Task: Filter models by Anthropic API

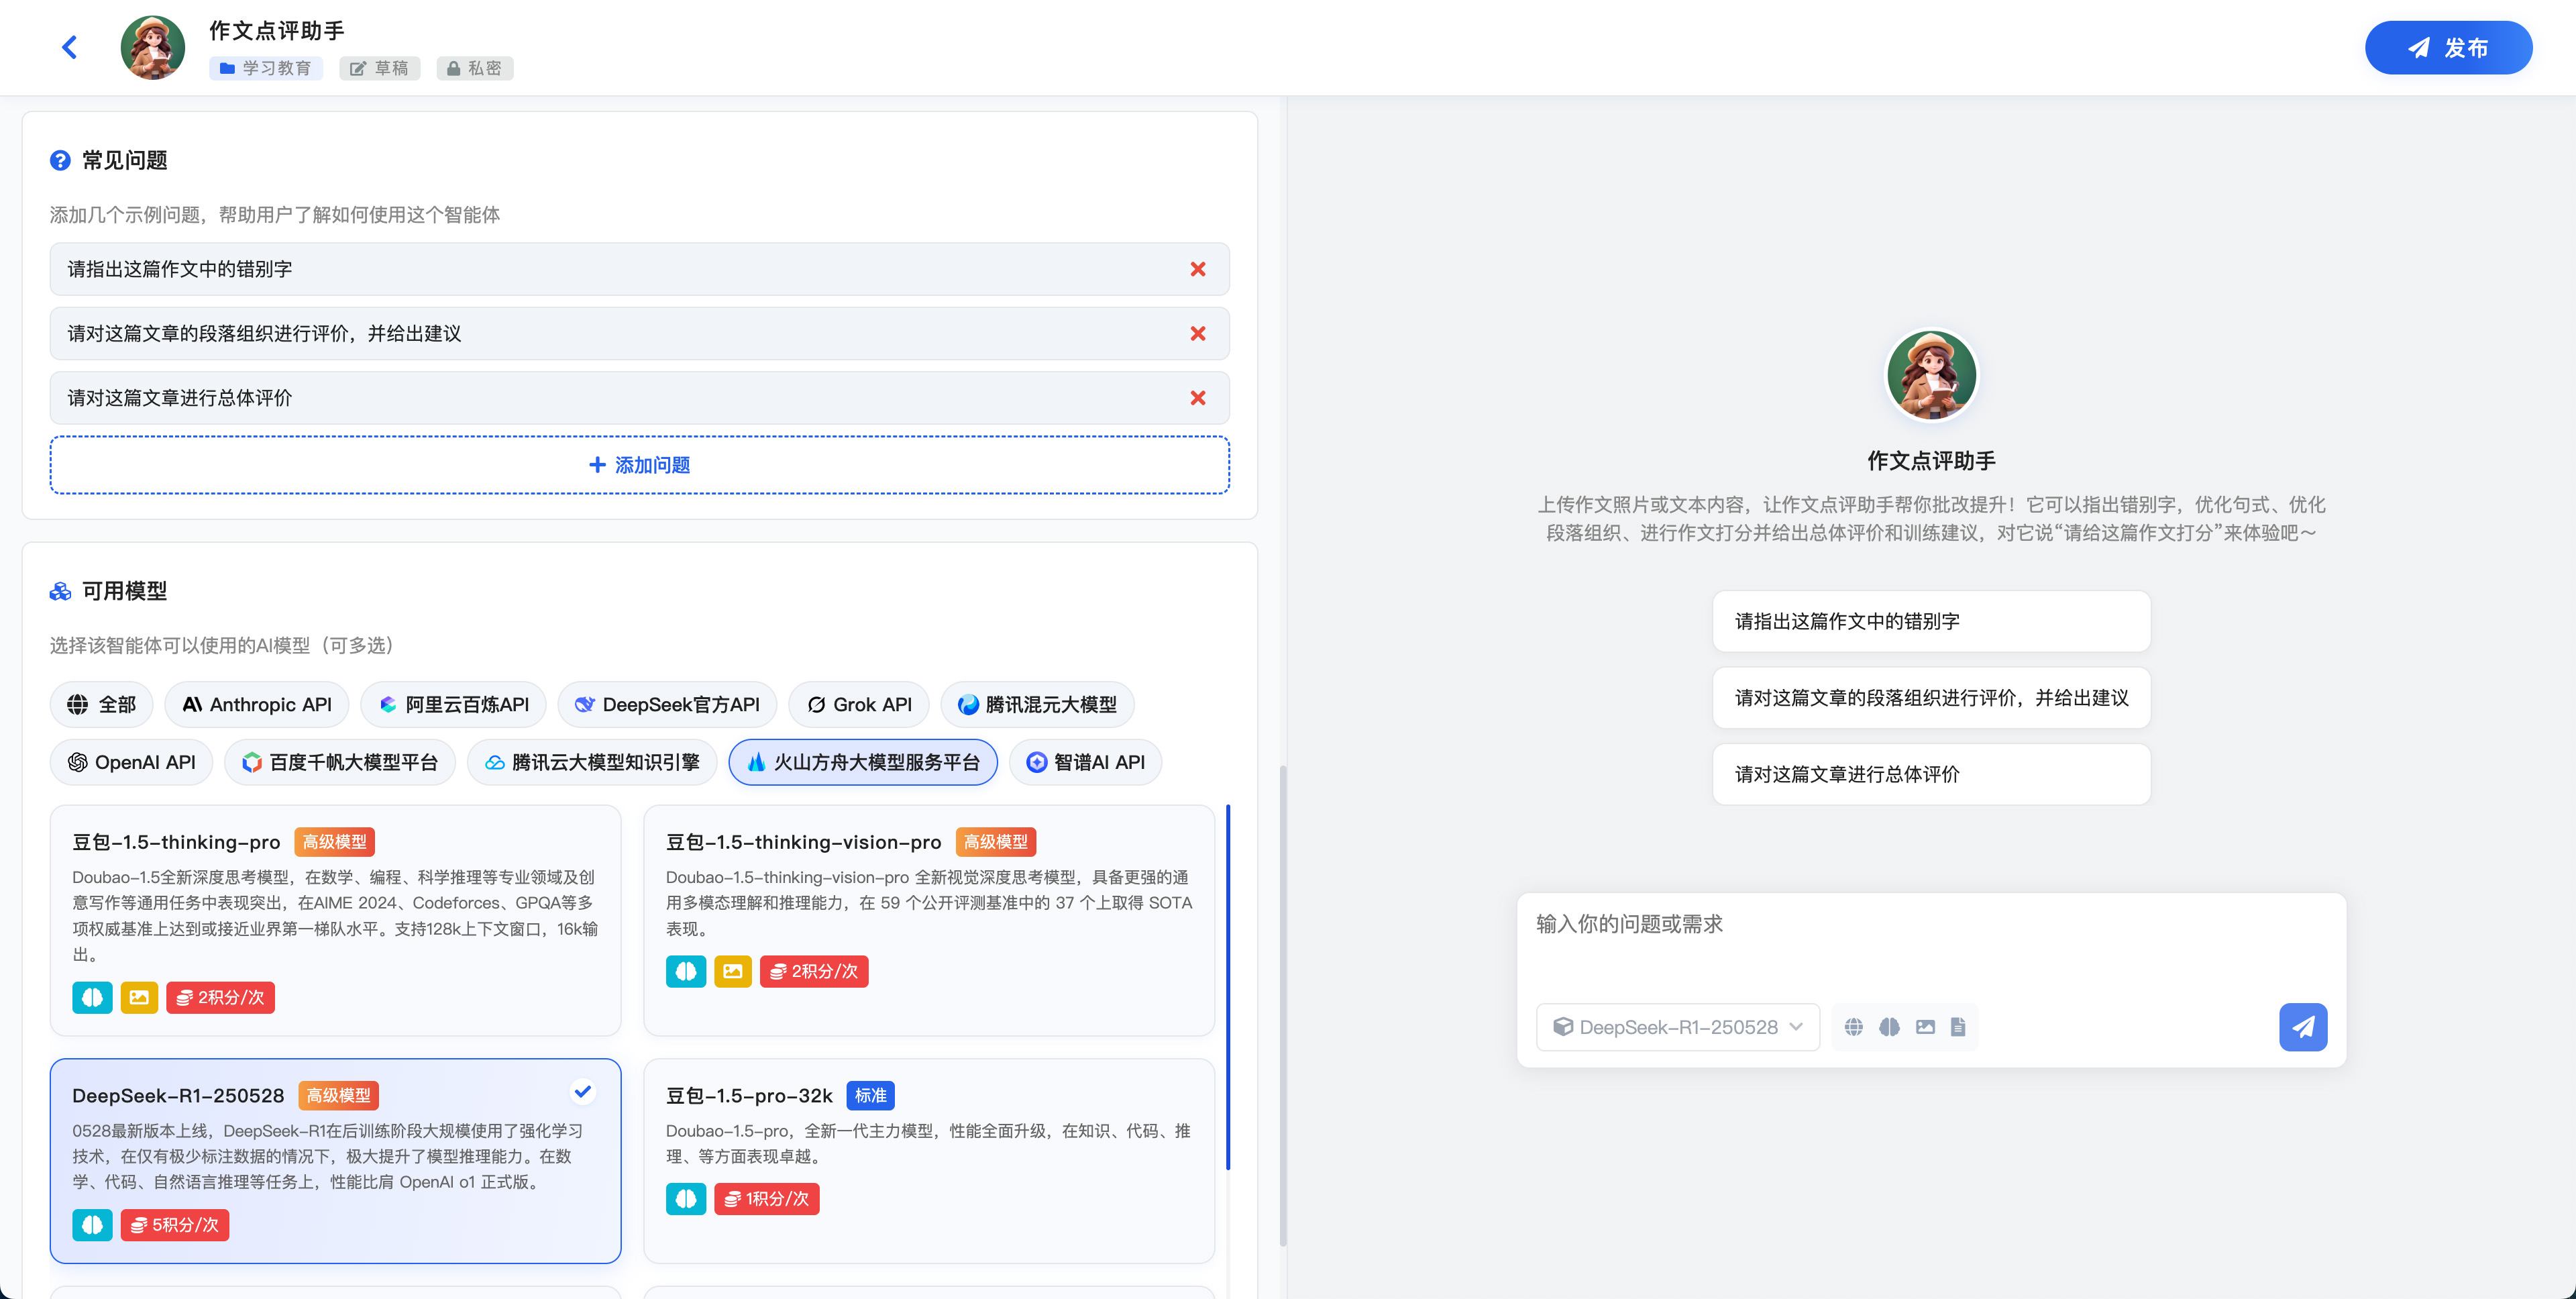Action: 256,704
